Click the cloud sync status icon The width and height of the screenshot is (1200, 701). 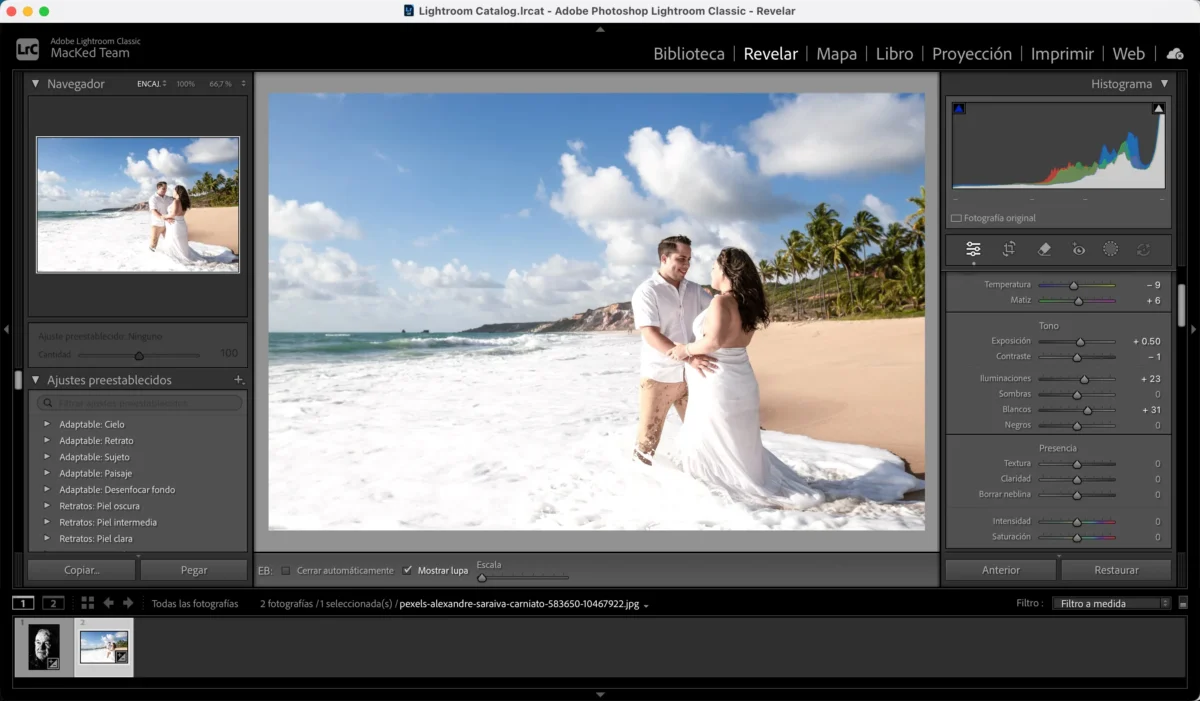1175,54
